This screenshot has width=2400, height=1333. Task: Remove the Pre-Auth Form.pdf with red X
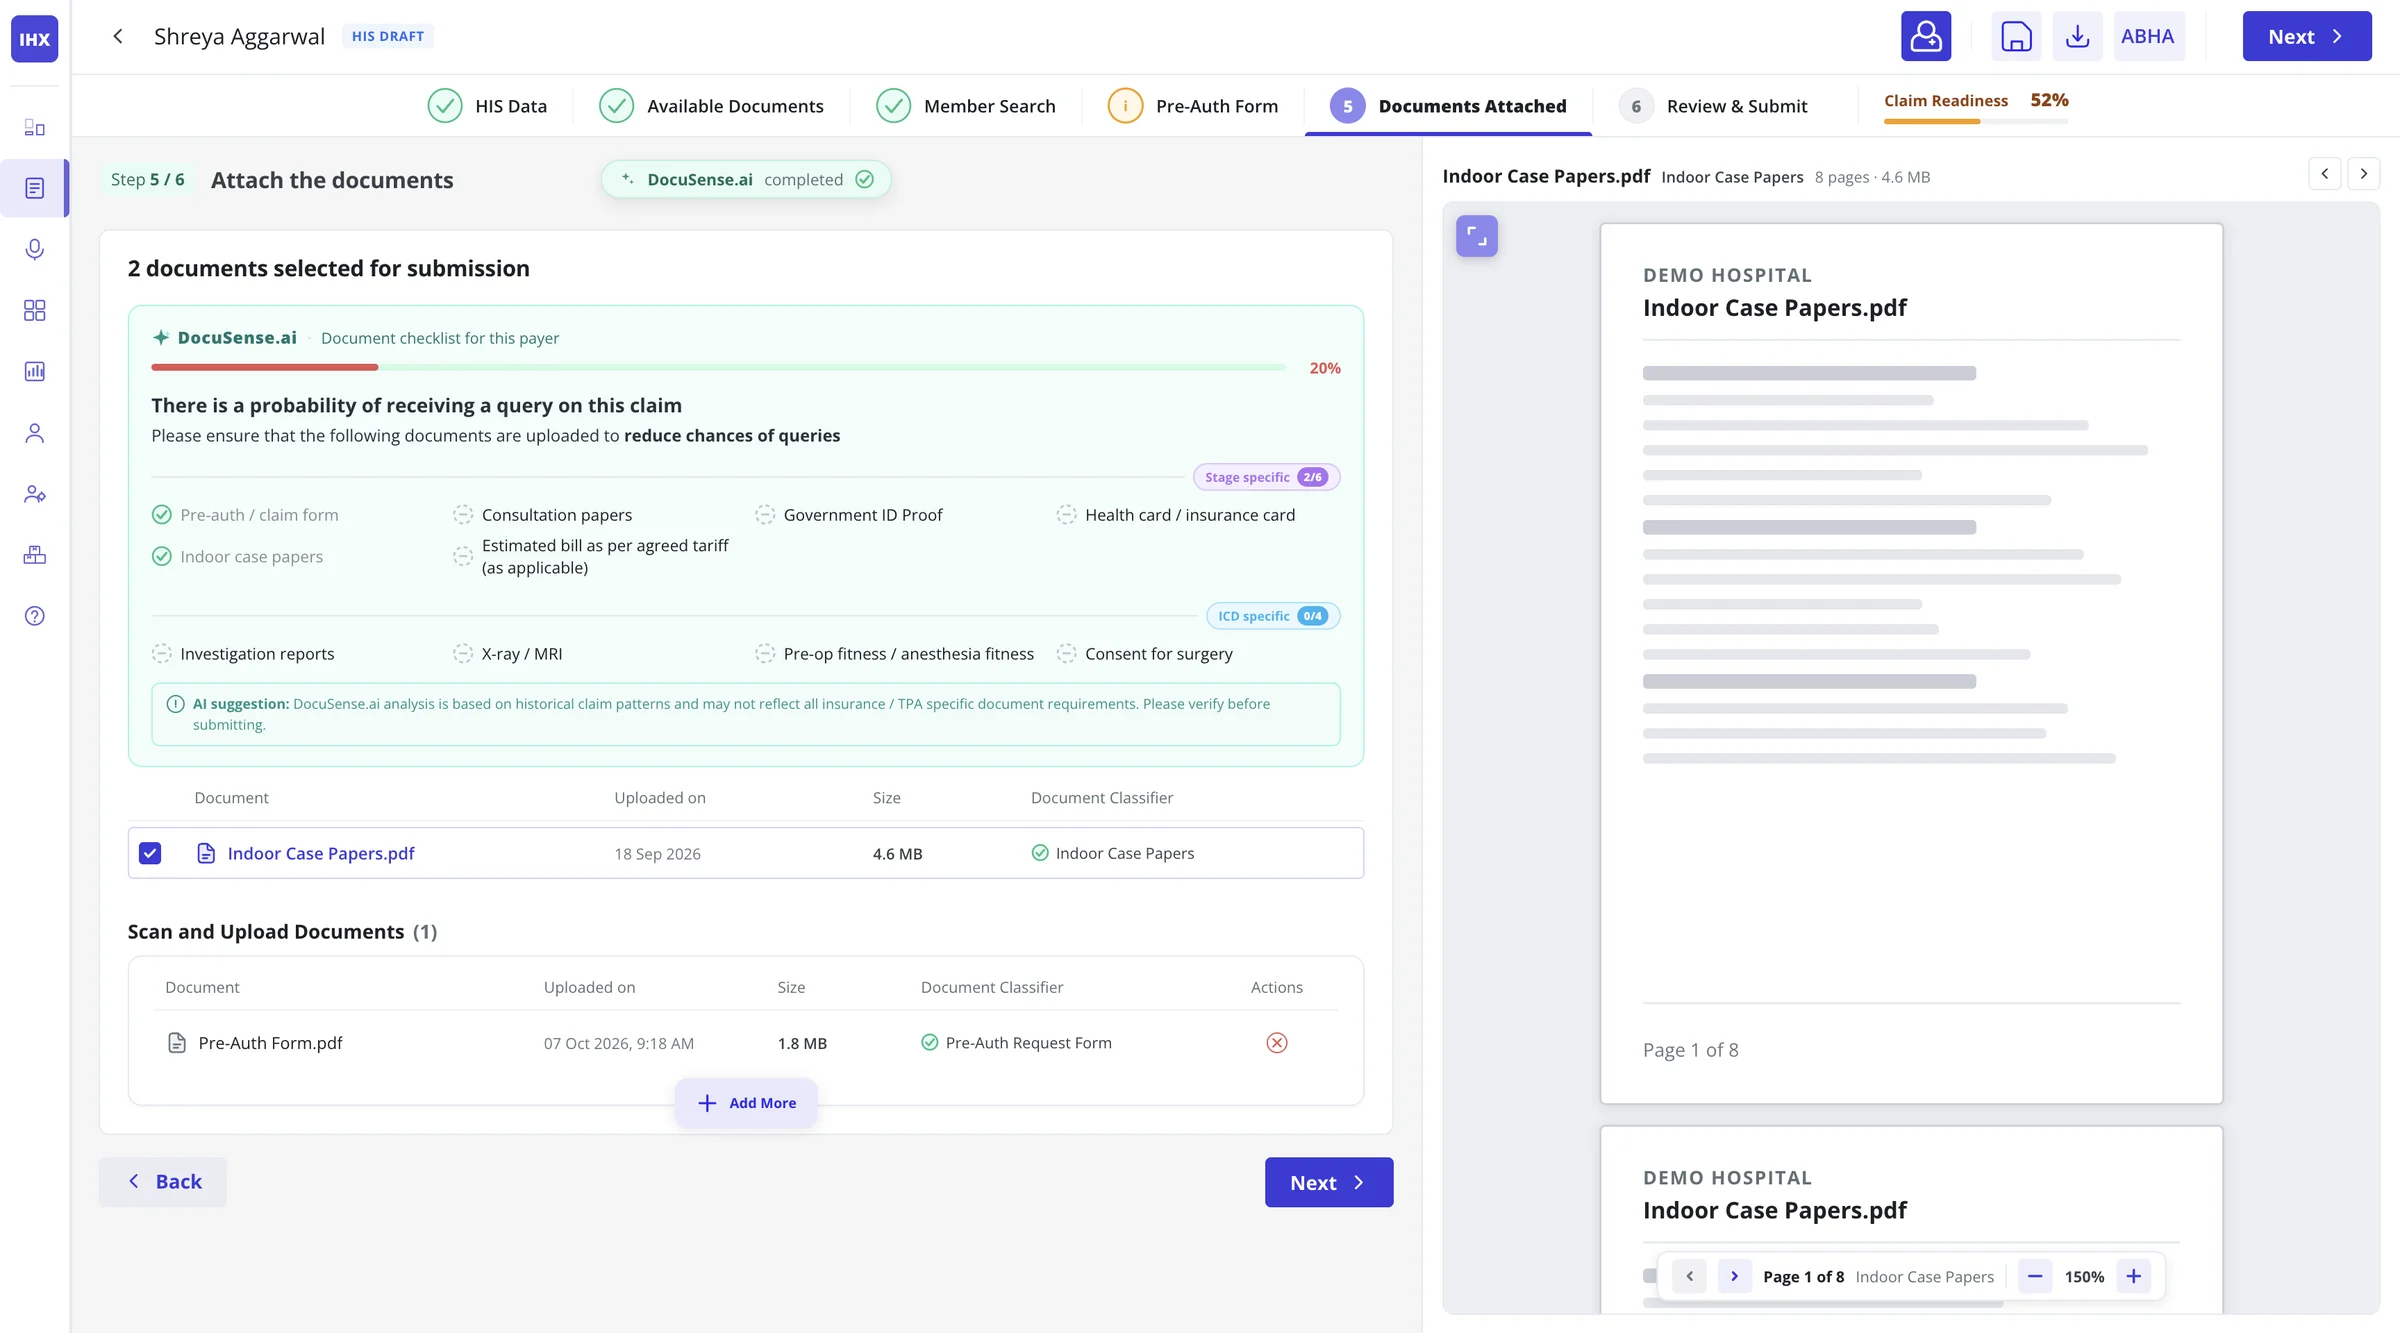tap(1277, 1043)
